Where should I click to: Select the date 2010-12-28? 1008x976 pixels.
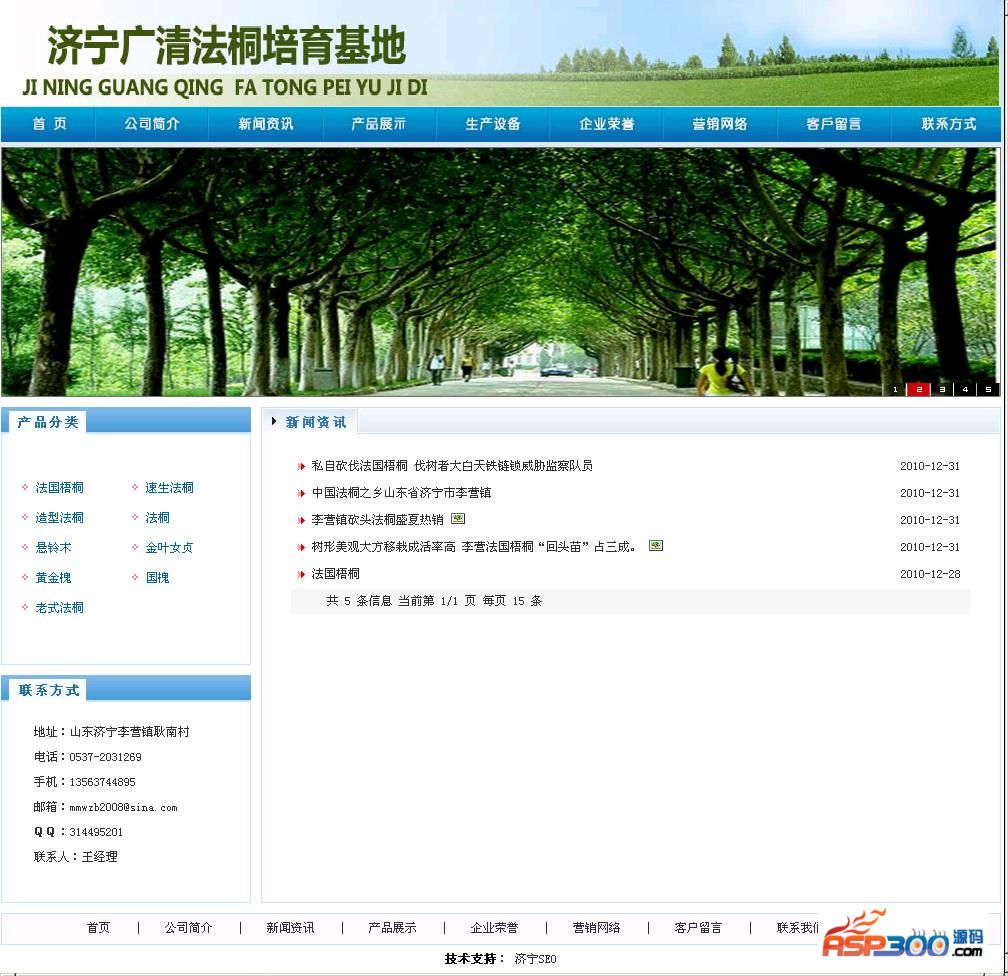click(930, 574)
